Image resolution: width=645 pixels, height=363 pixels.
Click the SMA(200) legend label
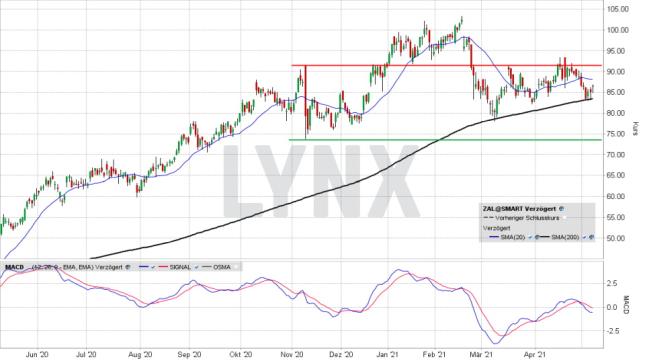565,237
